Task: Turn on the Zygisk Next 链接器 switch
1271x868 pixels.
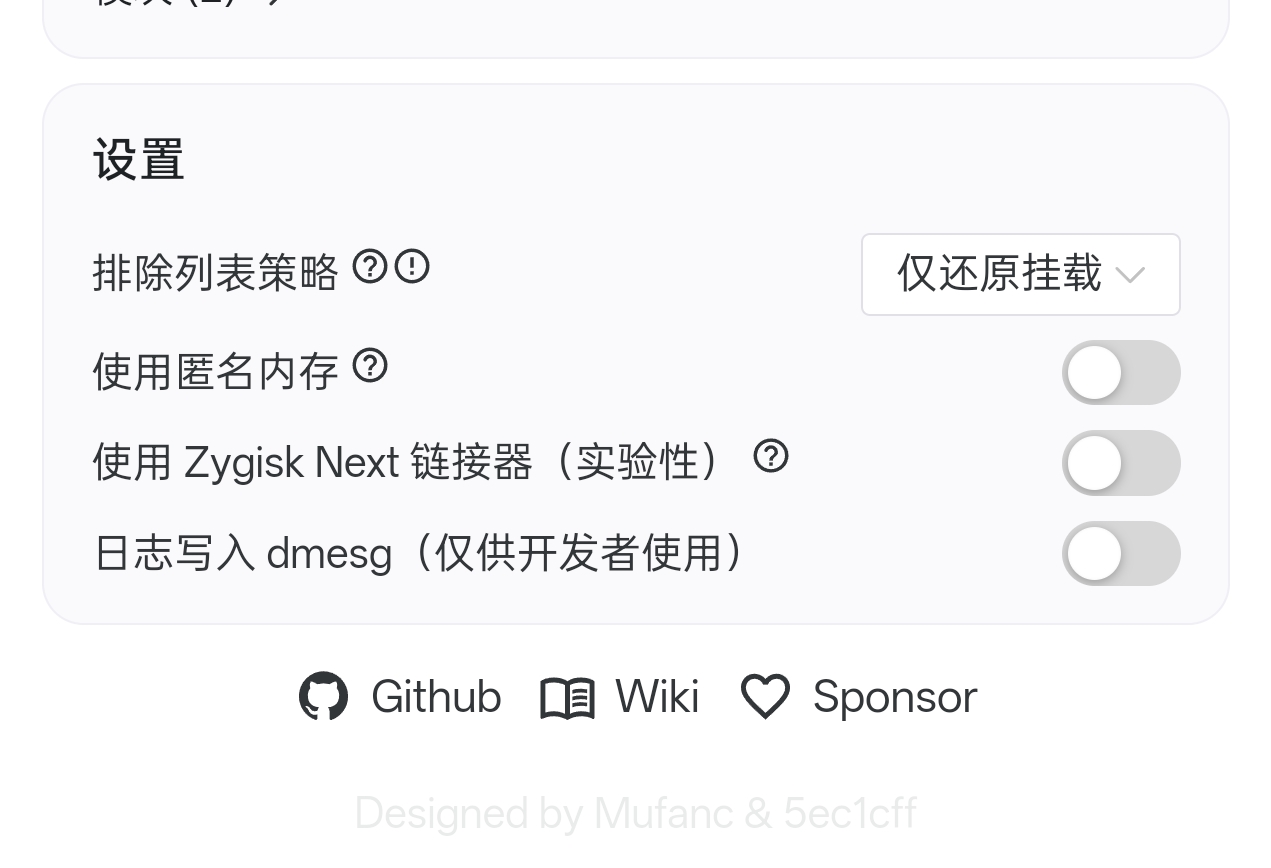Action: (x=1120, y=463)
